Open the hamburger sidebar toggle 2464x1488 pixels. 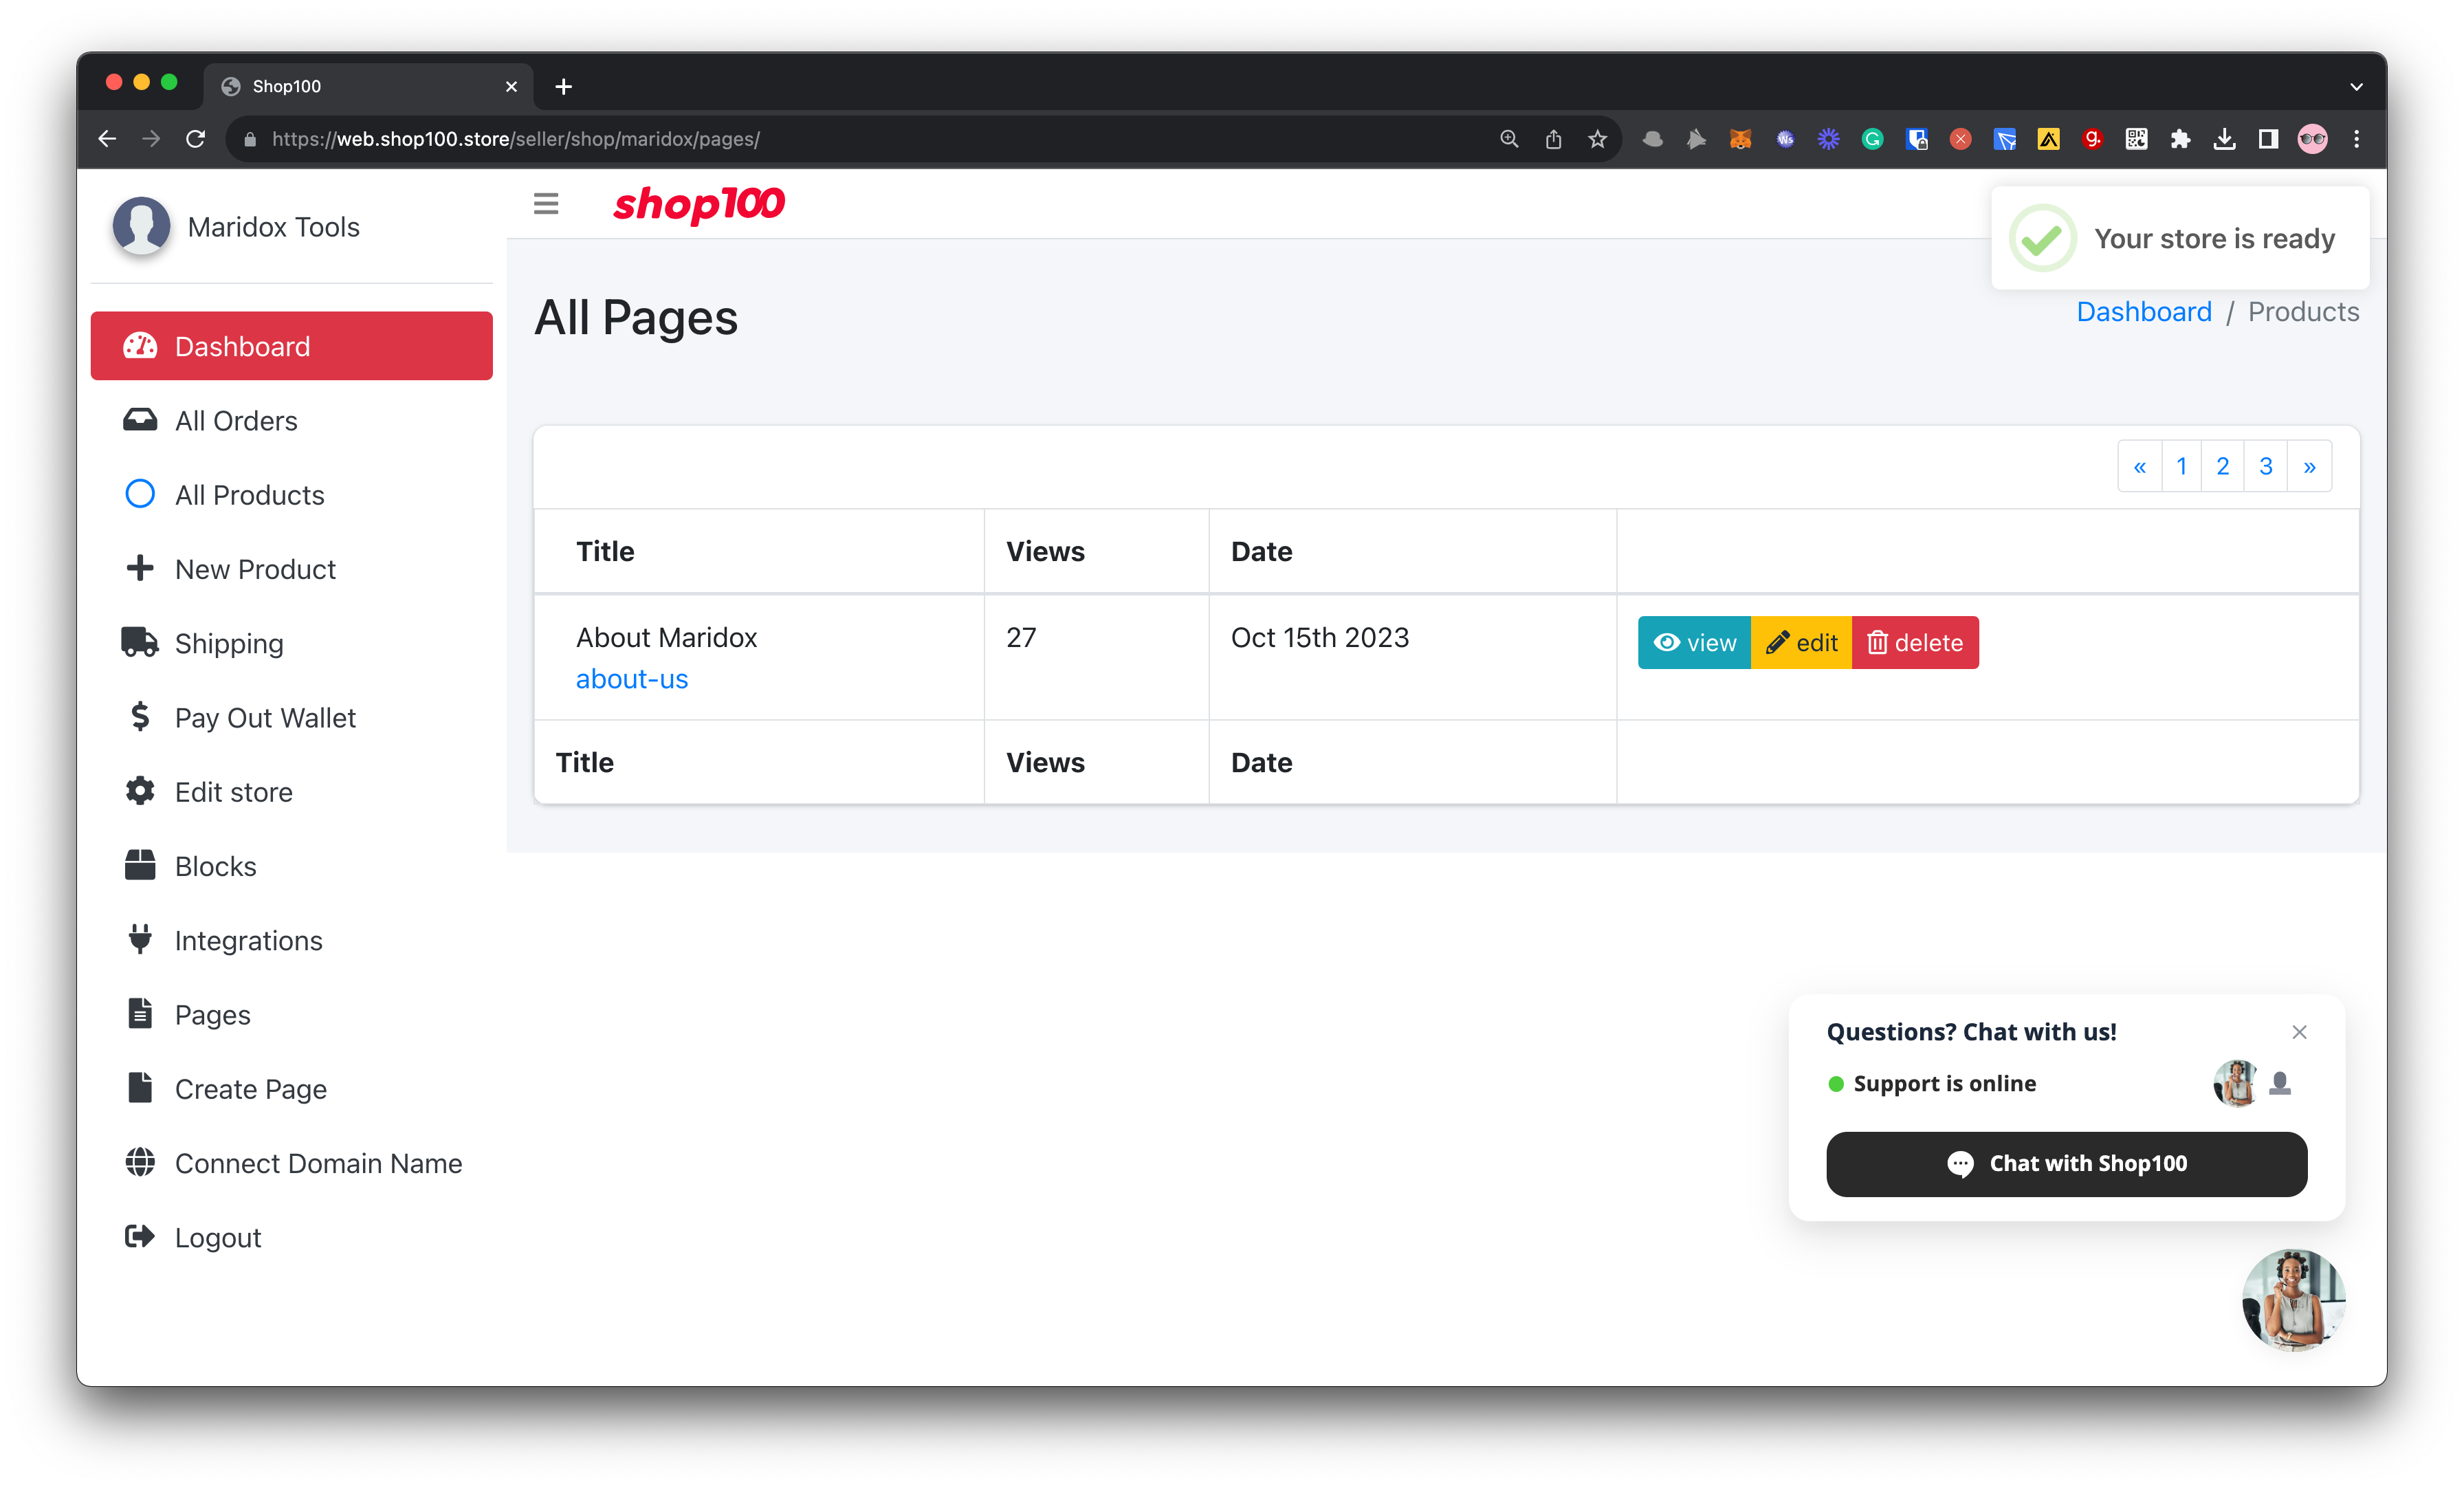tap(546, 203)
